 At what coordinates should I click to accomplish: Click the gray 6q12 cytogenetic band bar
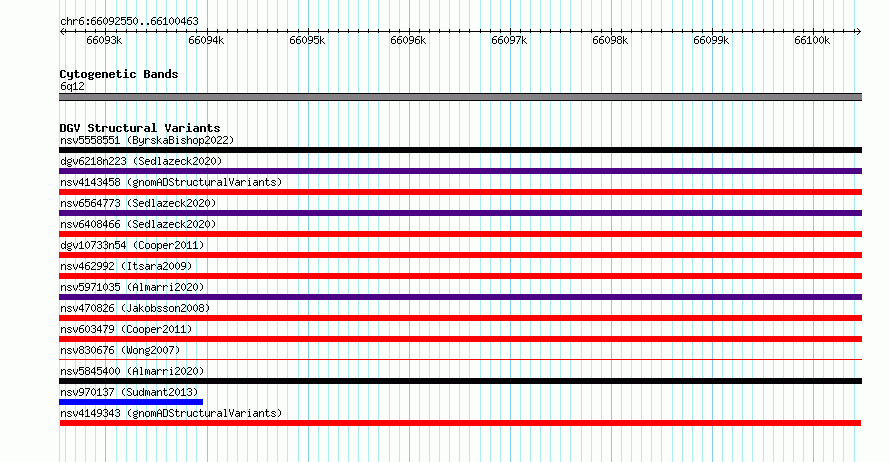(x=460, y=97)
